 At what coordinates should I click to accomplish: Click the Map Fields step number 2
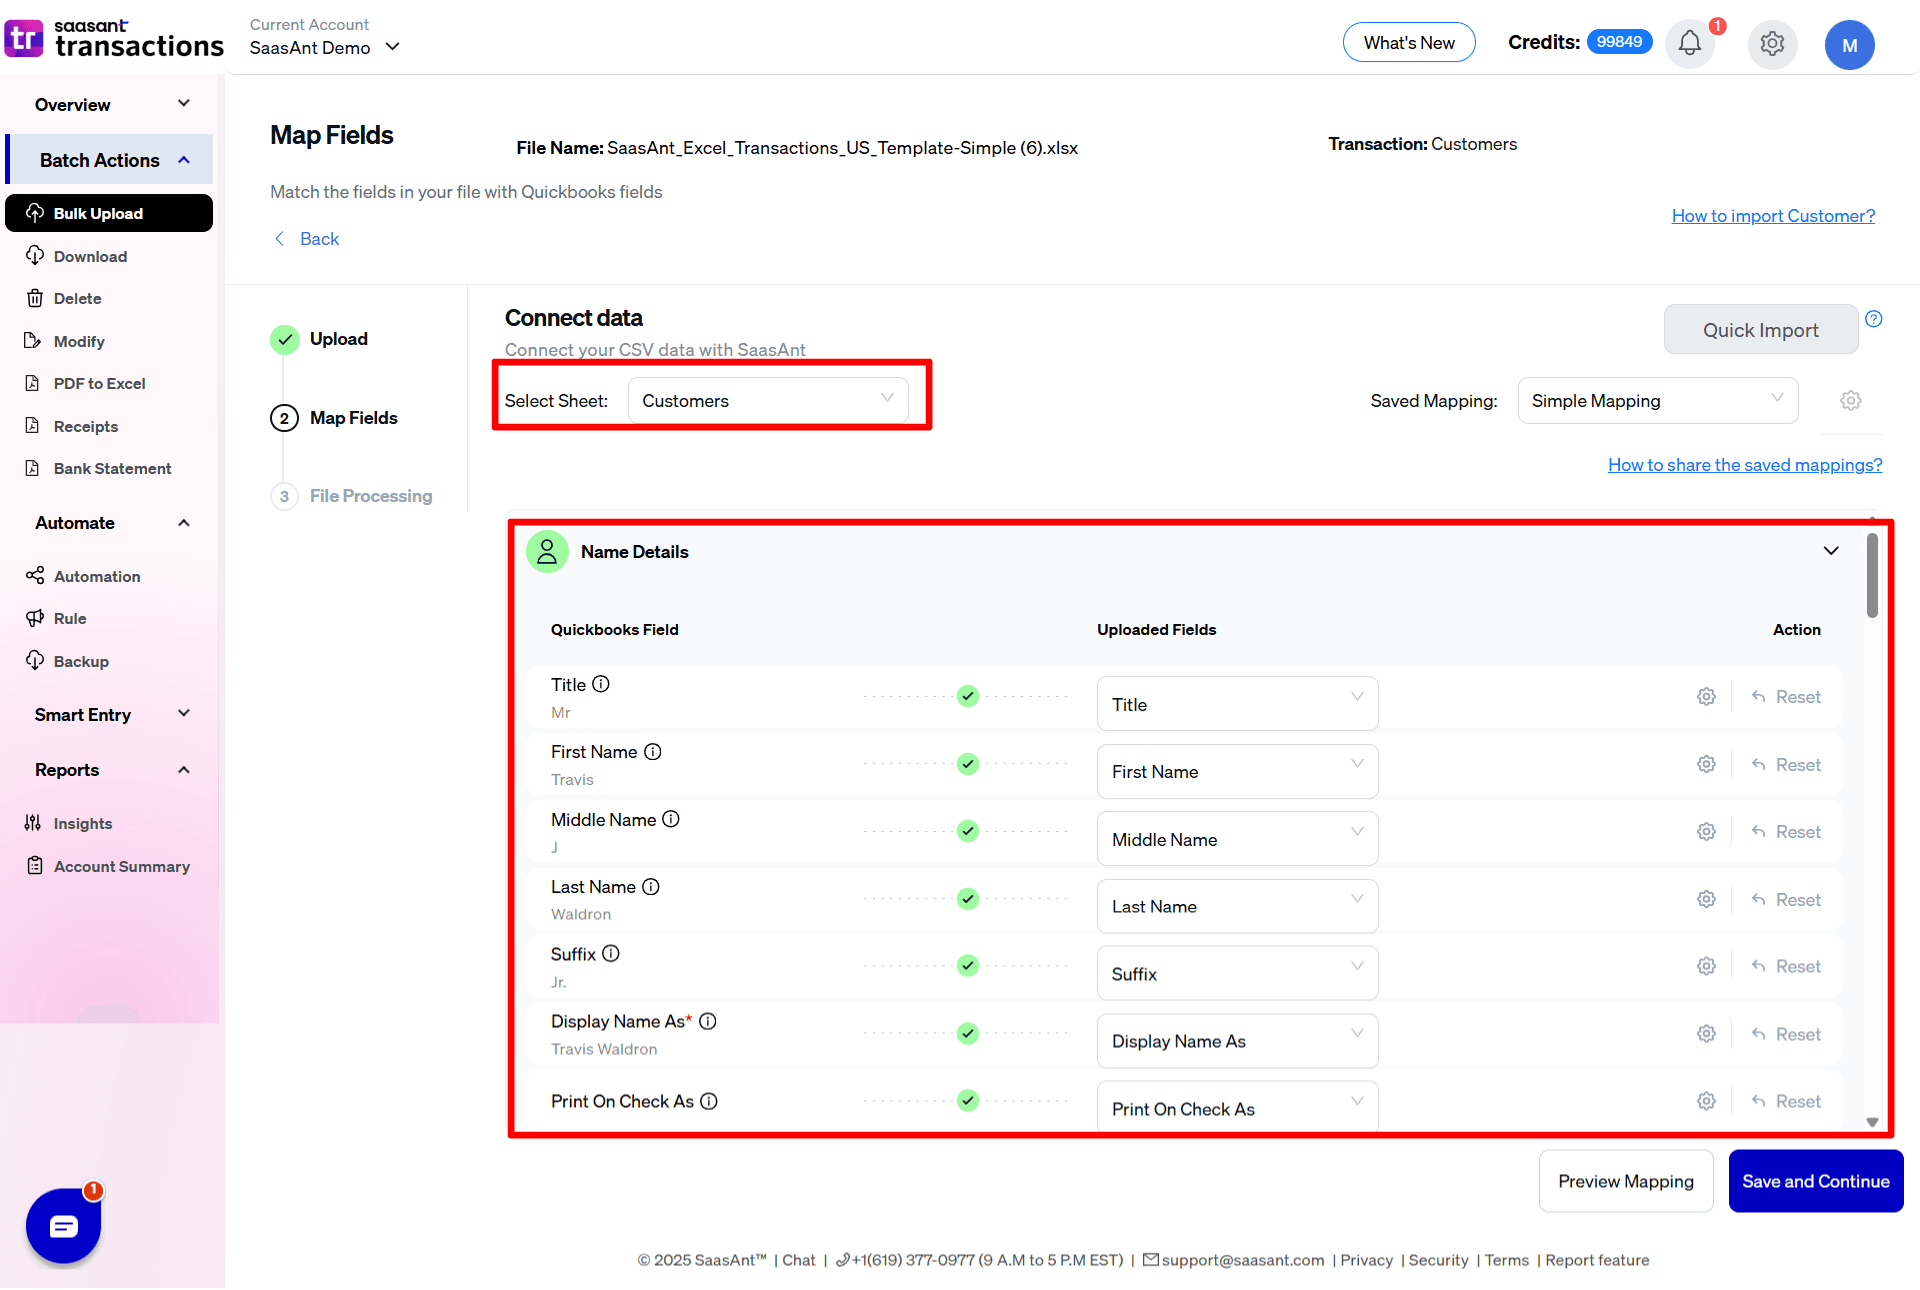[x=284, y=419]
